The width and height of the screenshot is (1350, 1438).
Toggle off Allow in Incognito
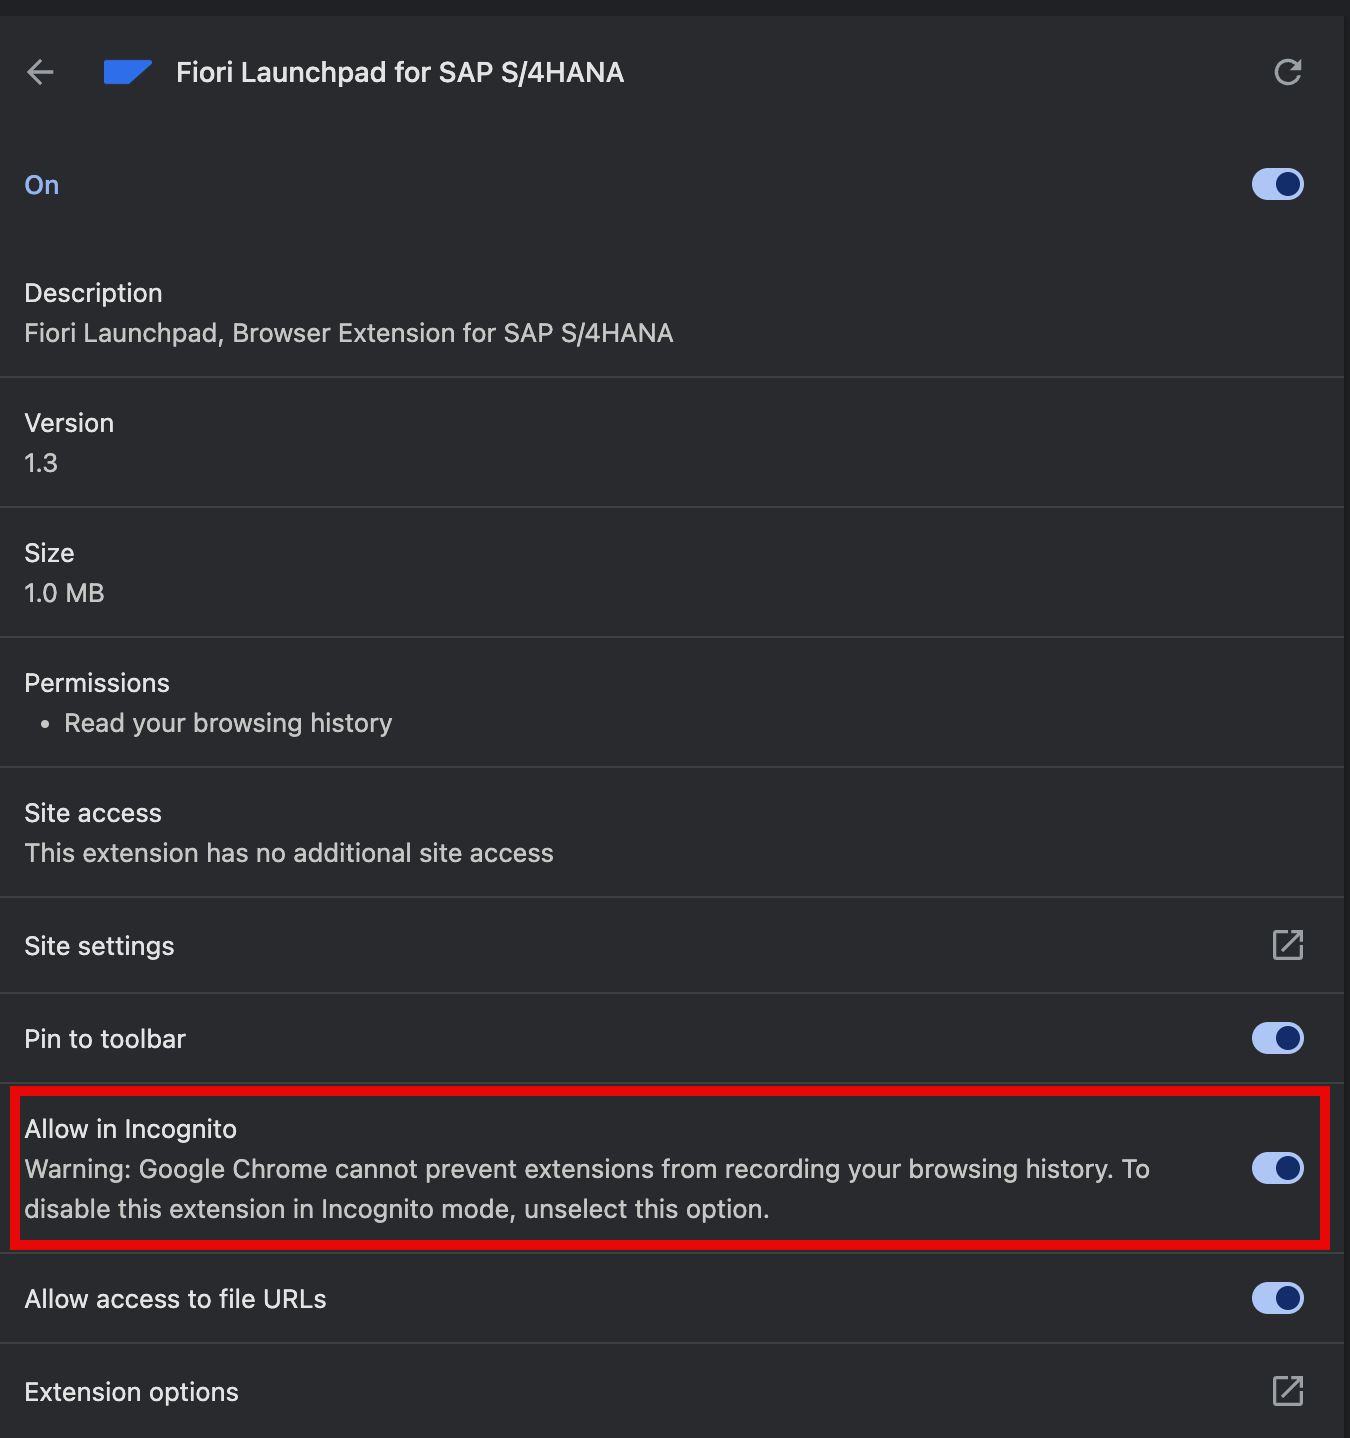[1278, 1168]
